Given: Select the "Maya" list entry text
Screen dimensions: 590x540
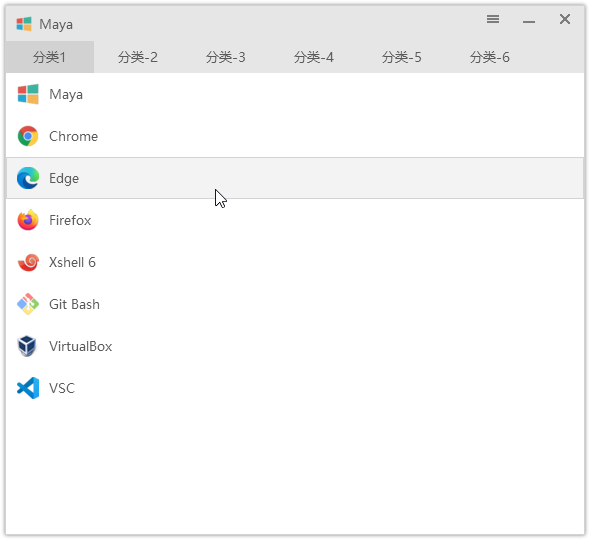Looking at the screenshot, I should pos(66,94).
